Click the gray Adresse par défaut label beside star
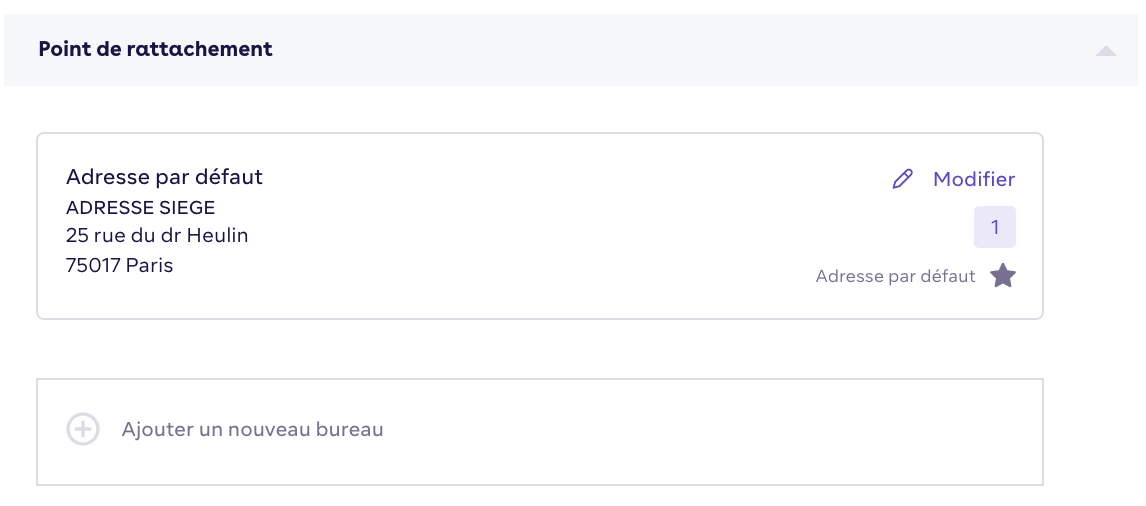The image size is (1146, 506). [x=895, y=276]
